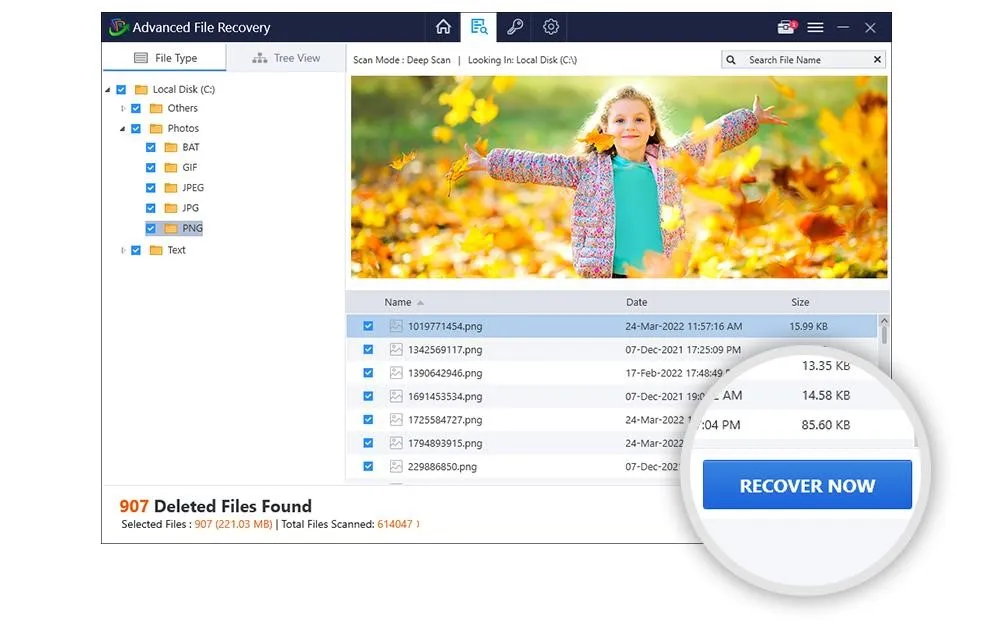
Task: Click the key registration icon
Action: click(515, 27)
